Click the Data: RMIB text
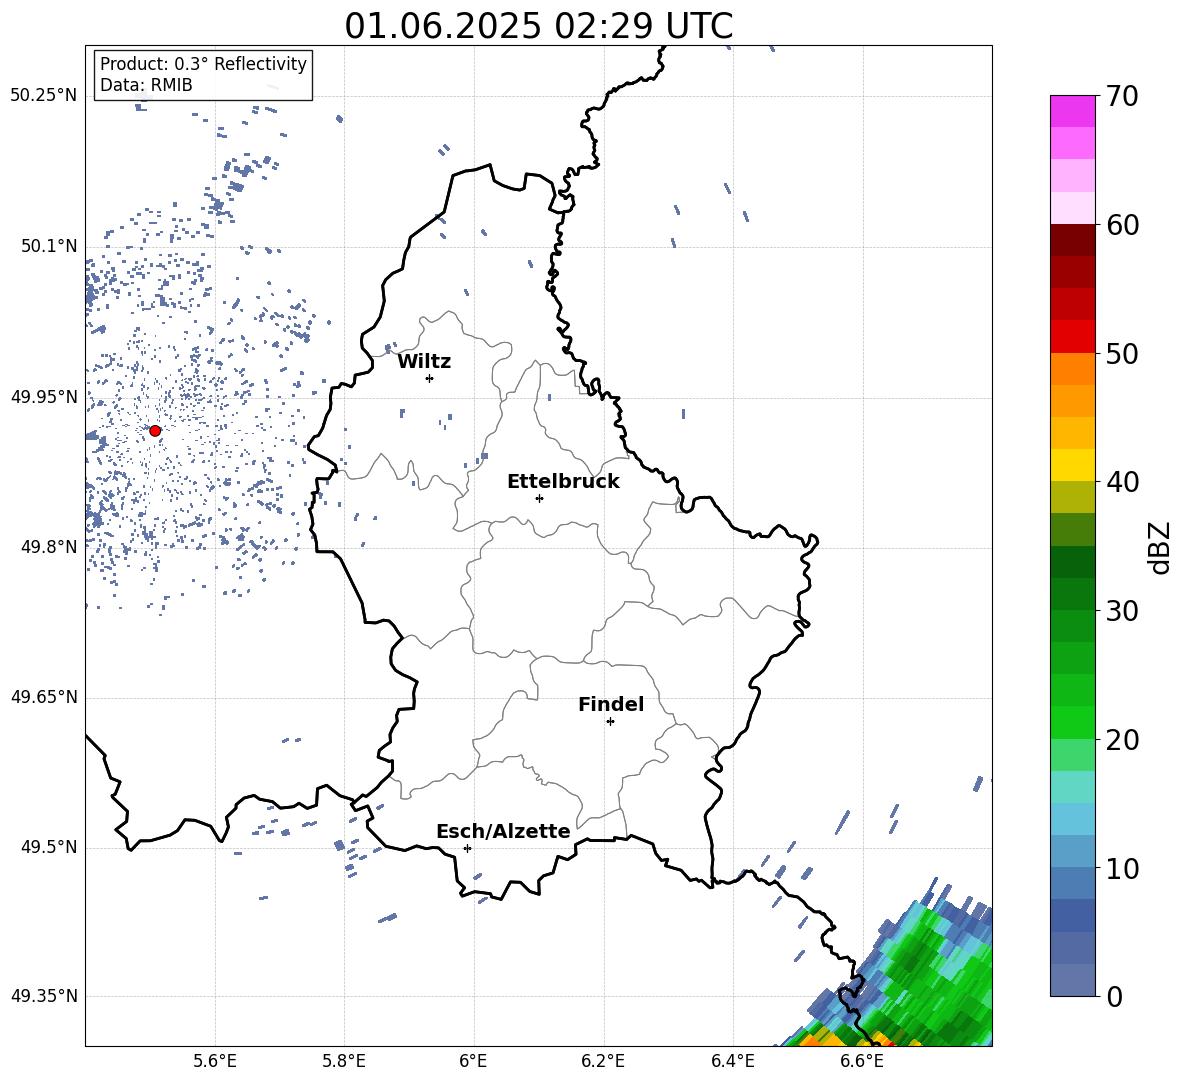 [146, 85]
